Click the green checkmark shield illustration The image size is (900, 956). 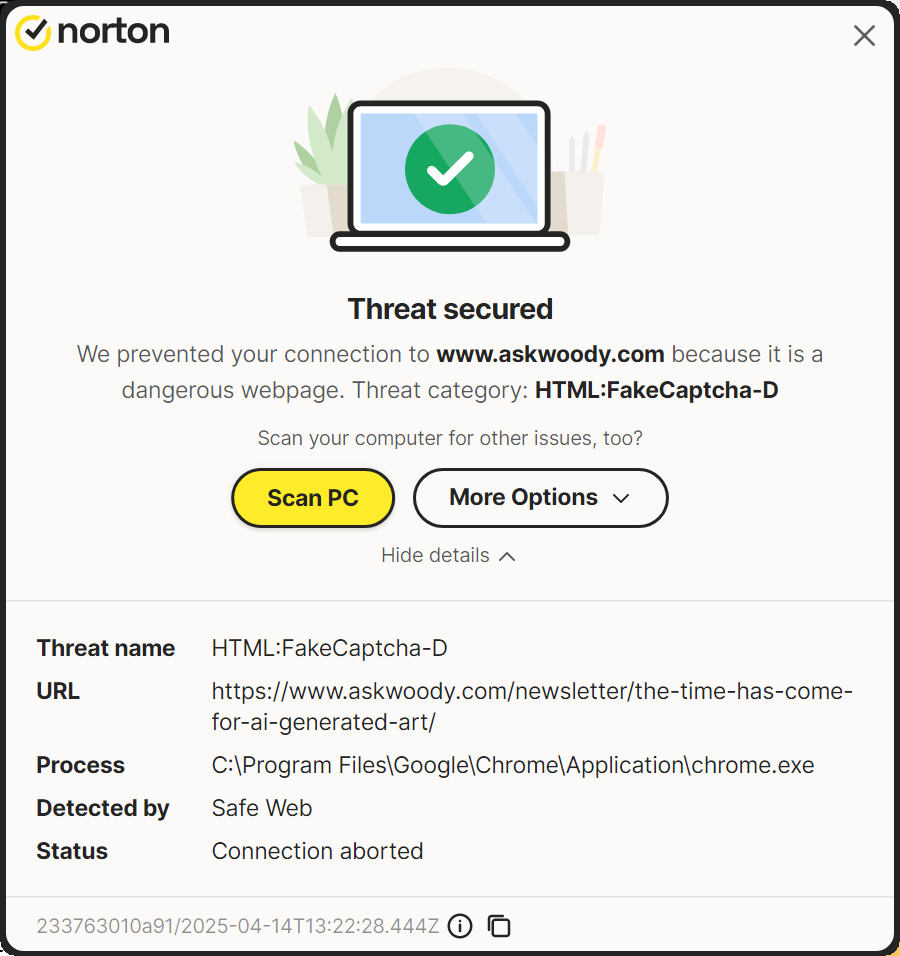point(450,168)
